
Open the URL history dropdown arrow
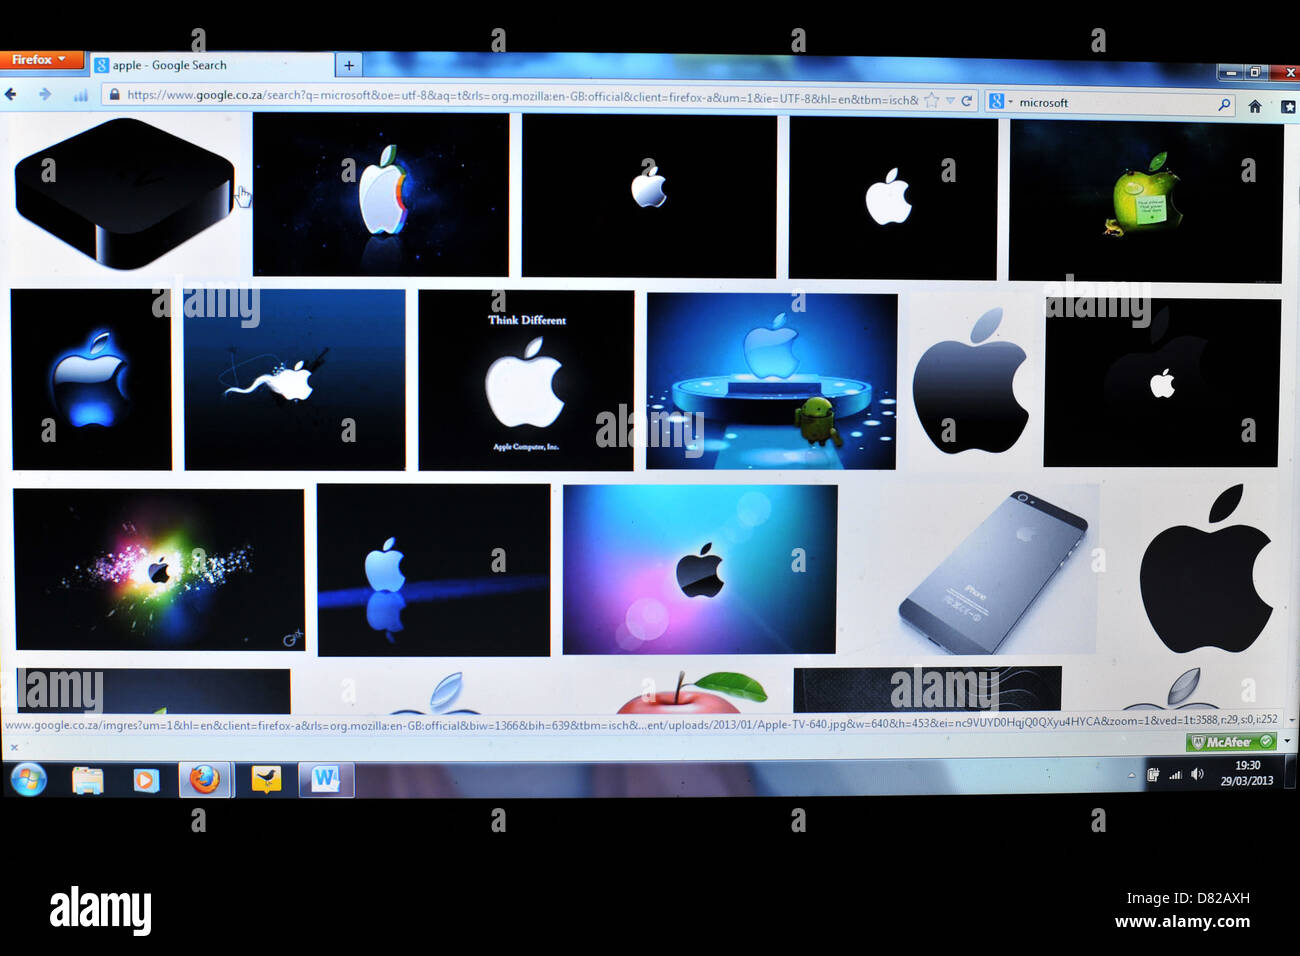pyautogui.click(x=950, y=100)
